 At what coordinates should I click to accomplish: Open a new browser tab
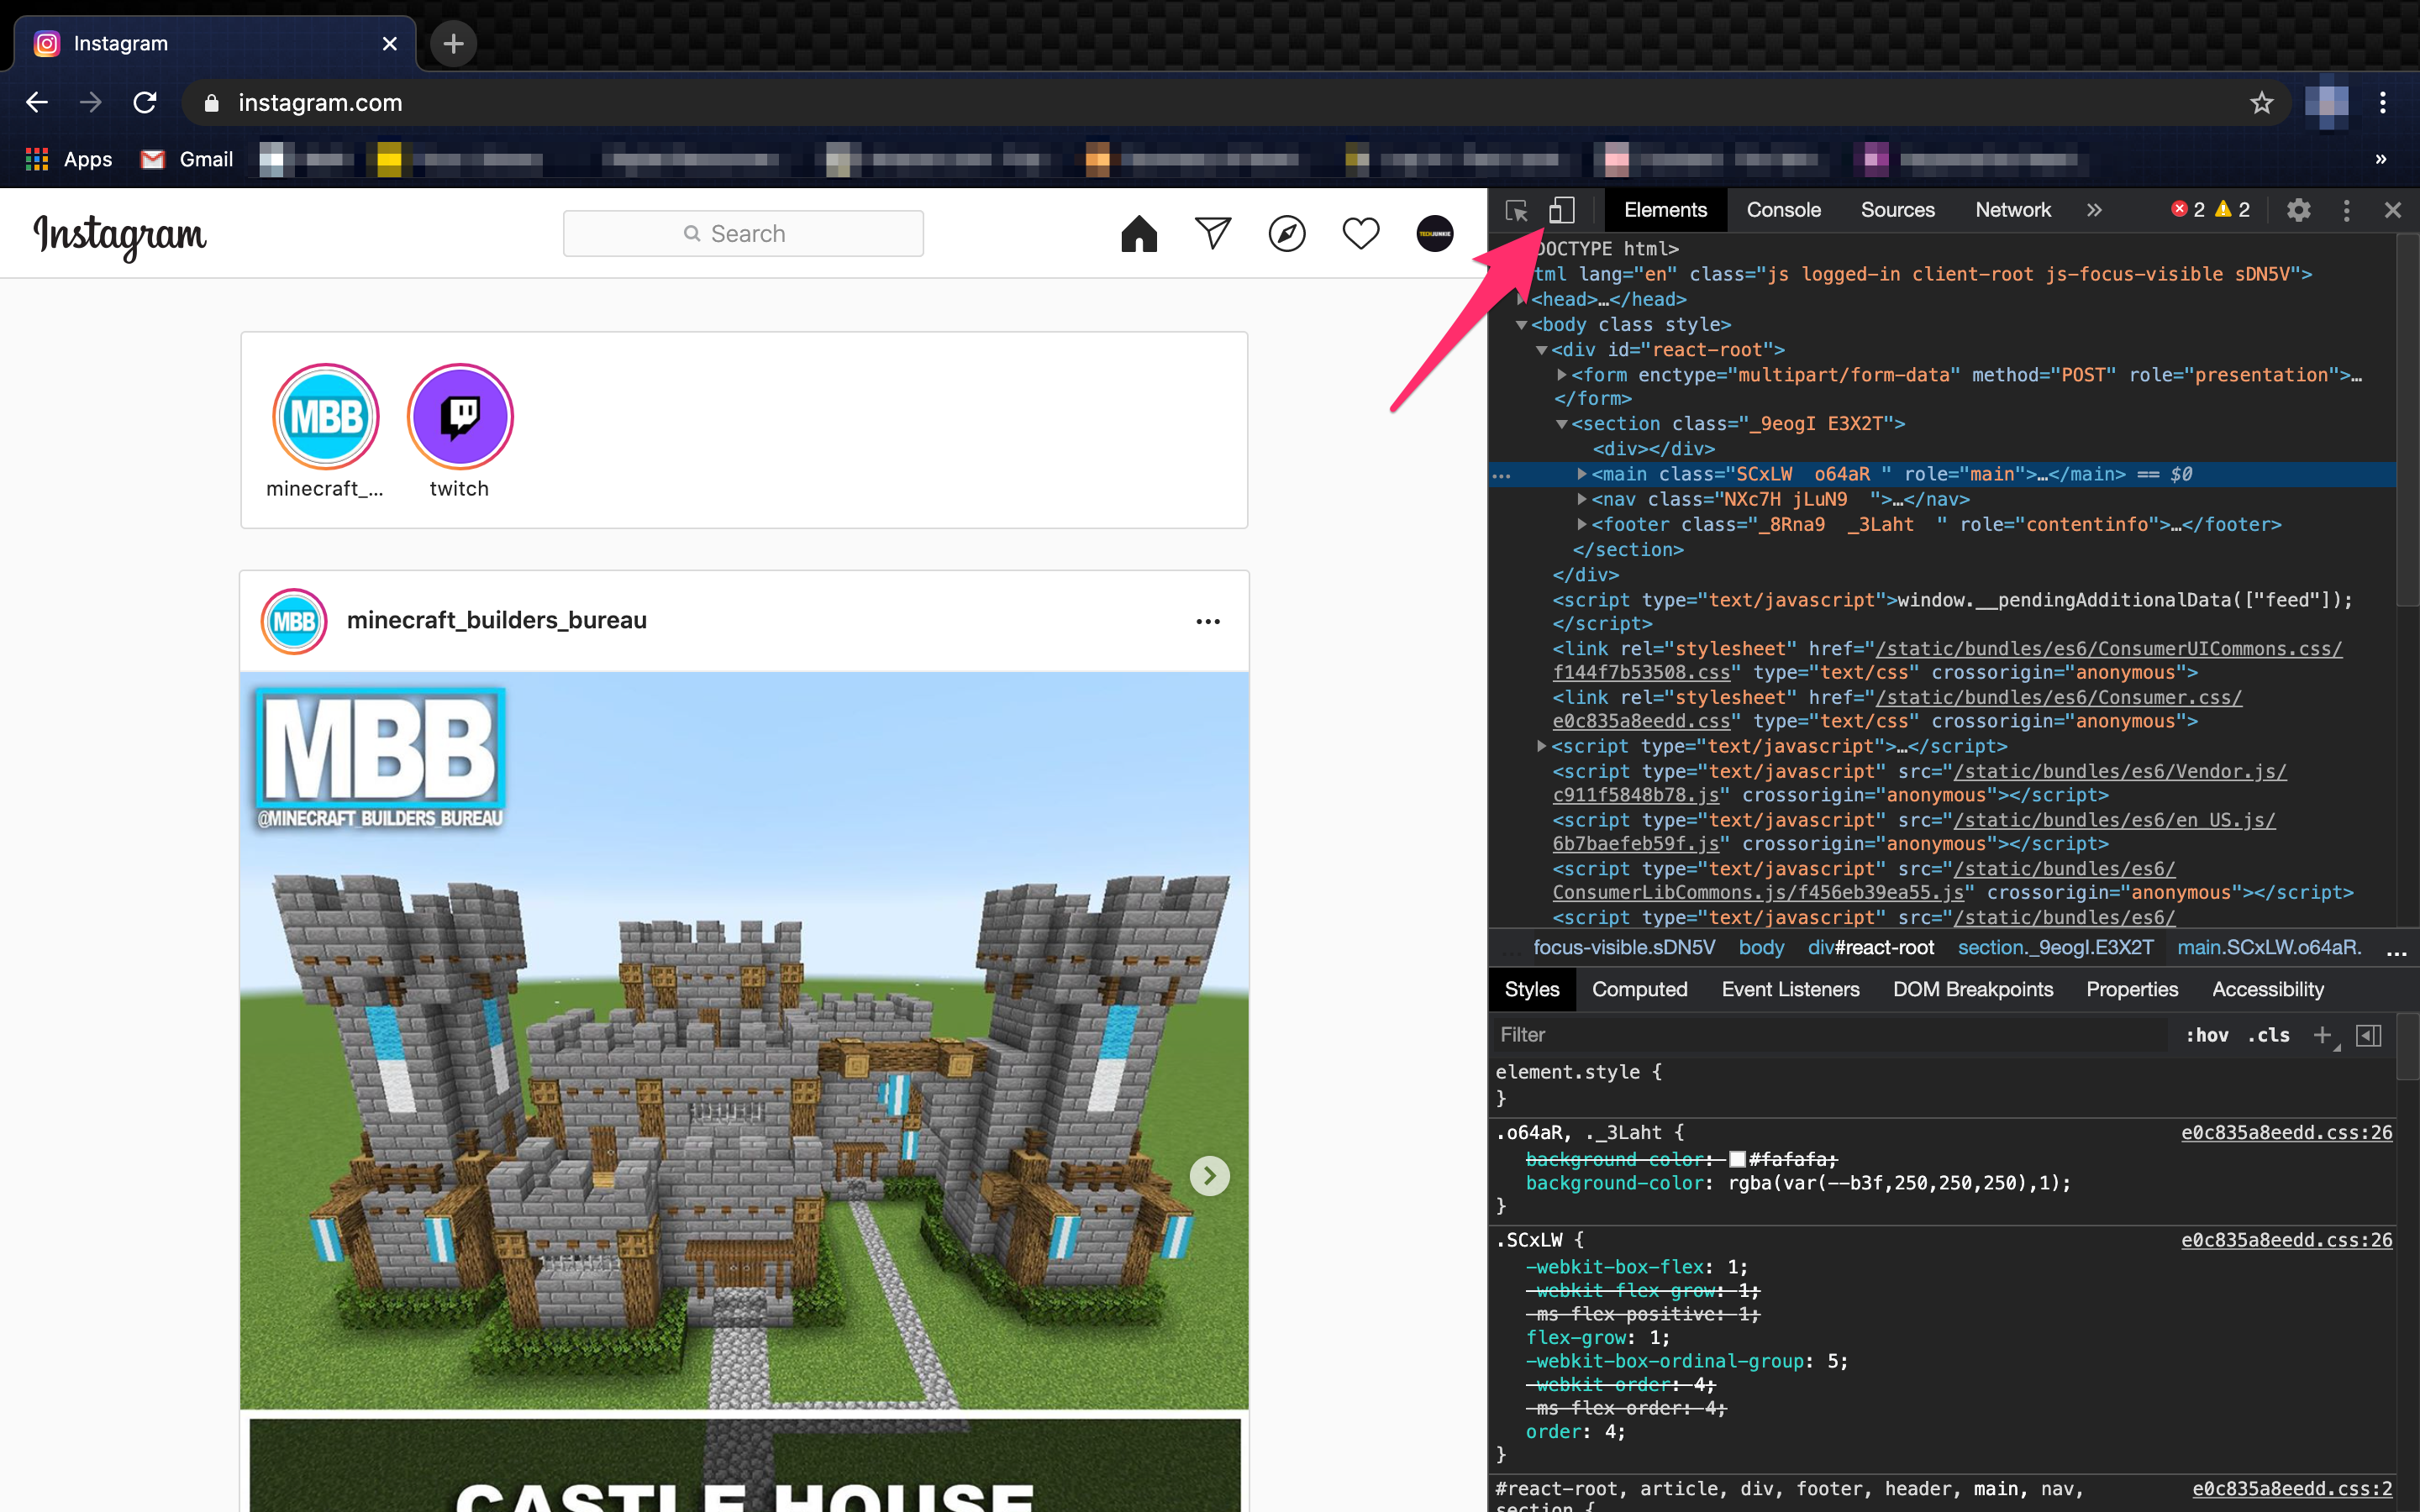[453, 44]
